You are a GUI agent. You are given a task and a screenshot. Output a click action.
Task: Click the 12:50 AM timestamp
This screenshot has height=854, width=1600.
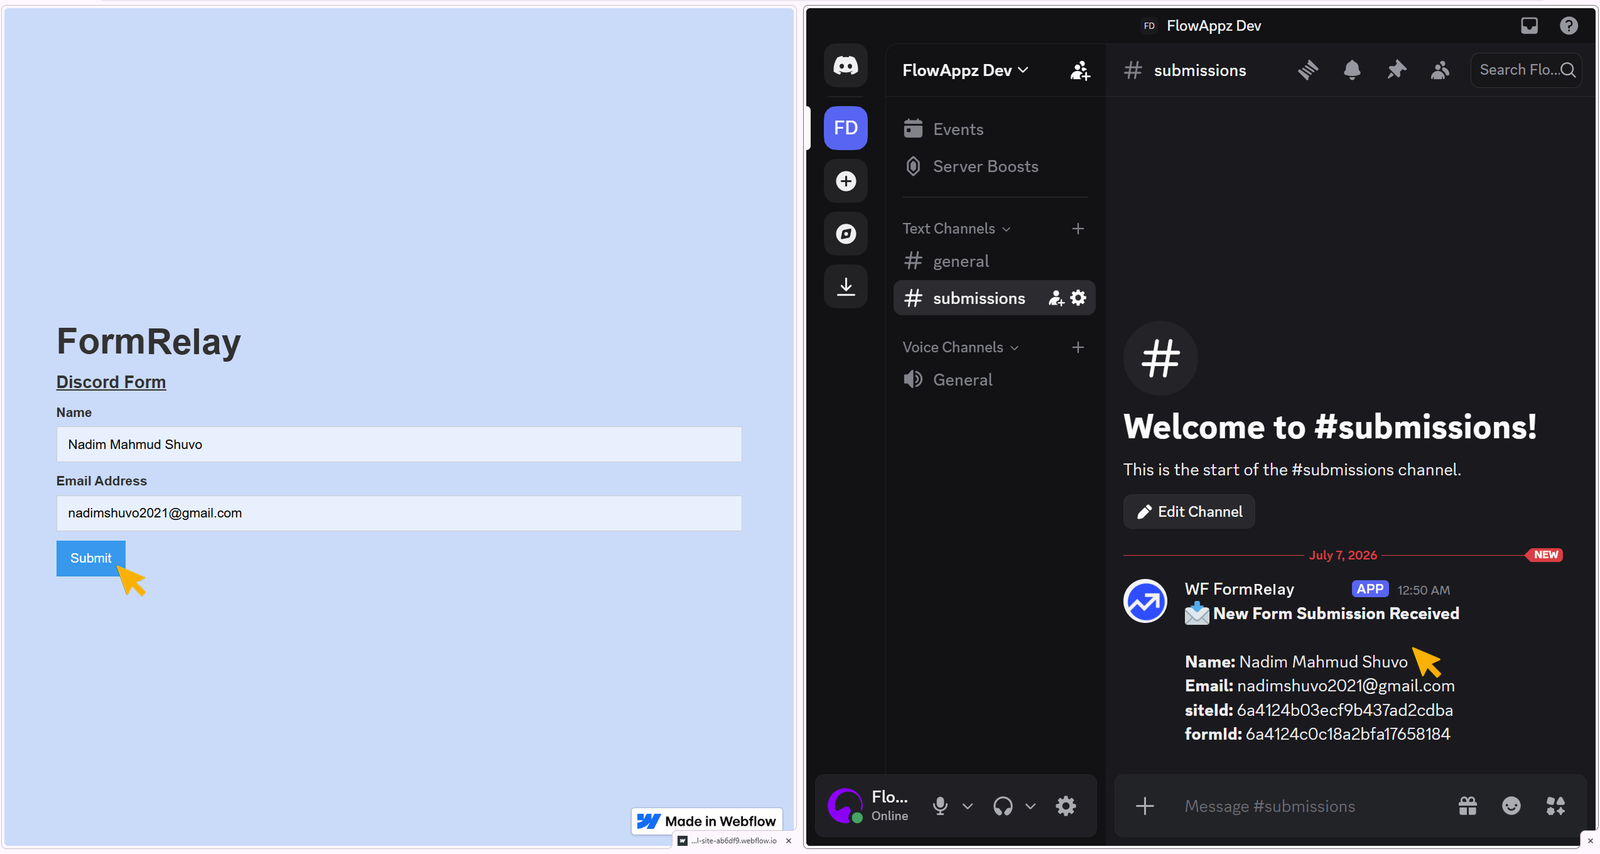(1424, 590)
